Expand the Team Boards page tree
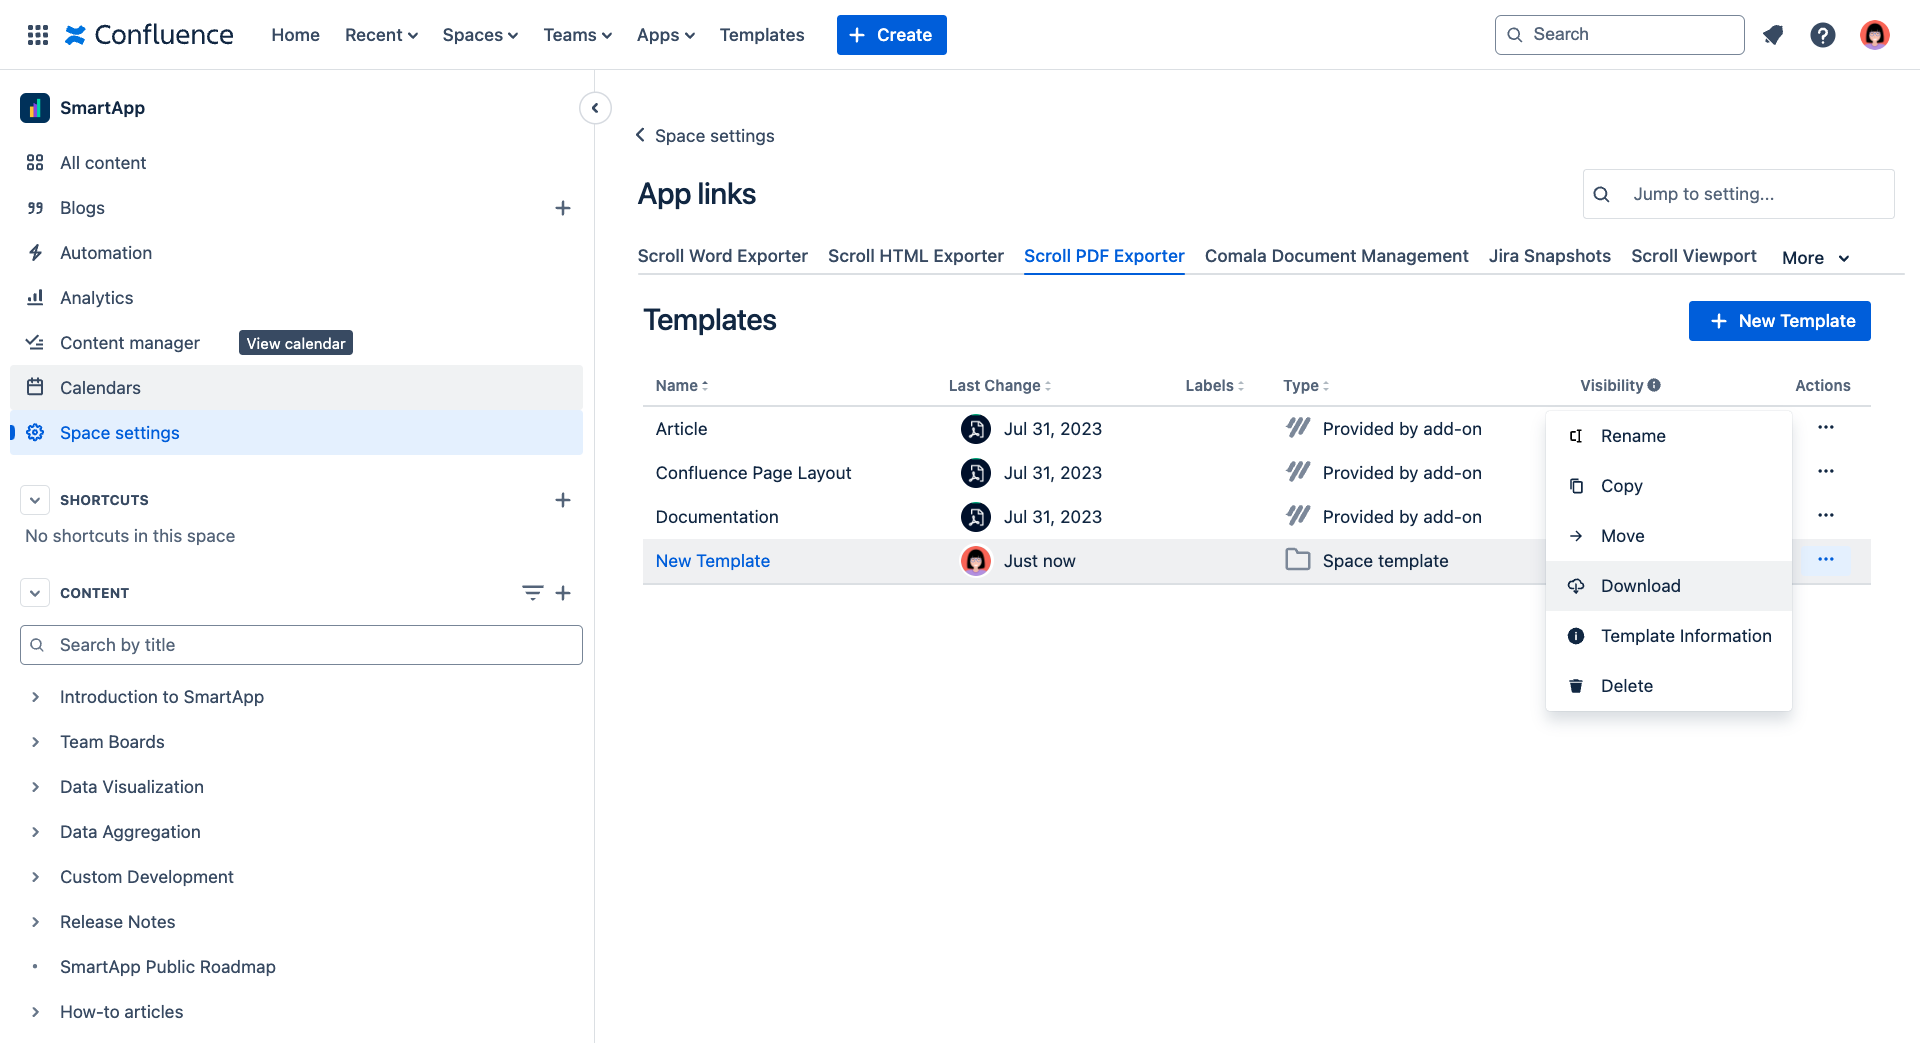Screen dimensions: 1920x1043 (x=36, y=742)
